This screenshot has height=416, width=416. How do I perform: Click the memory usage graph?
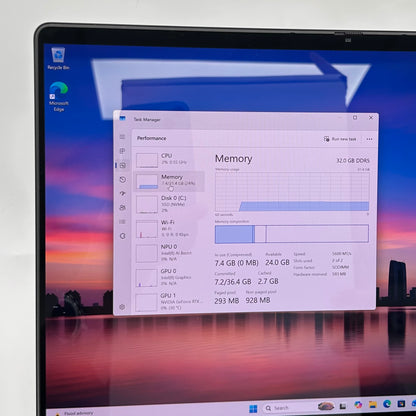coord(292,192)
